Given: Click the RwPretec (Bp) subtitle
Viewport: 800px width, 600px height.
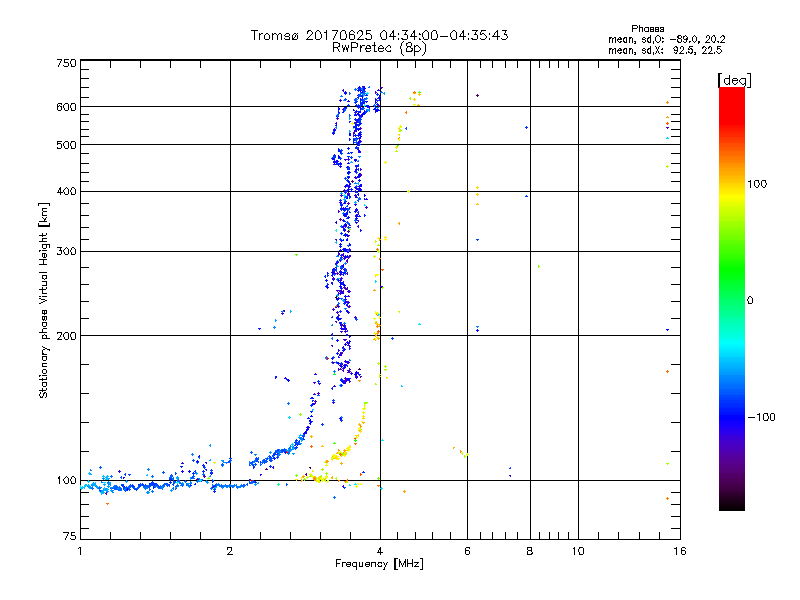Looking at the screenshot, I should [x=379, y=47].
